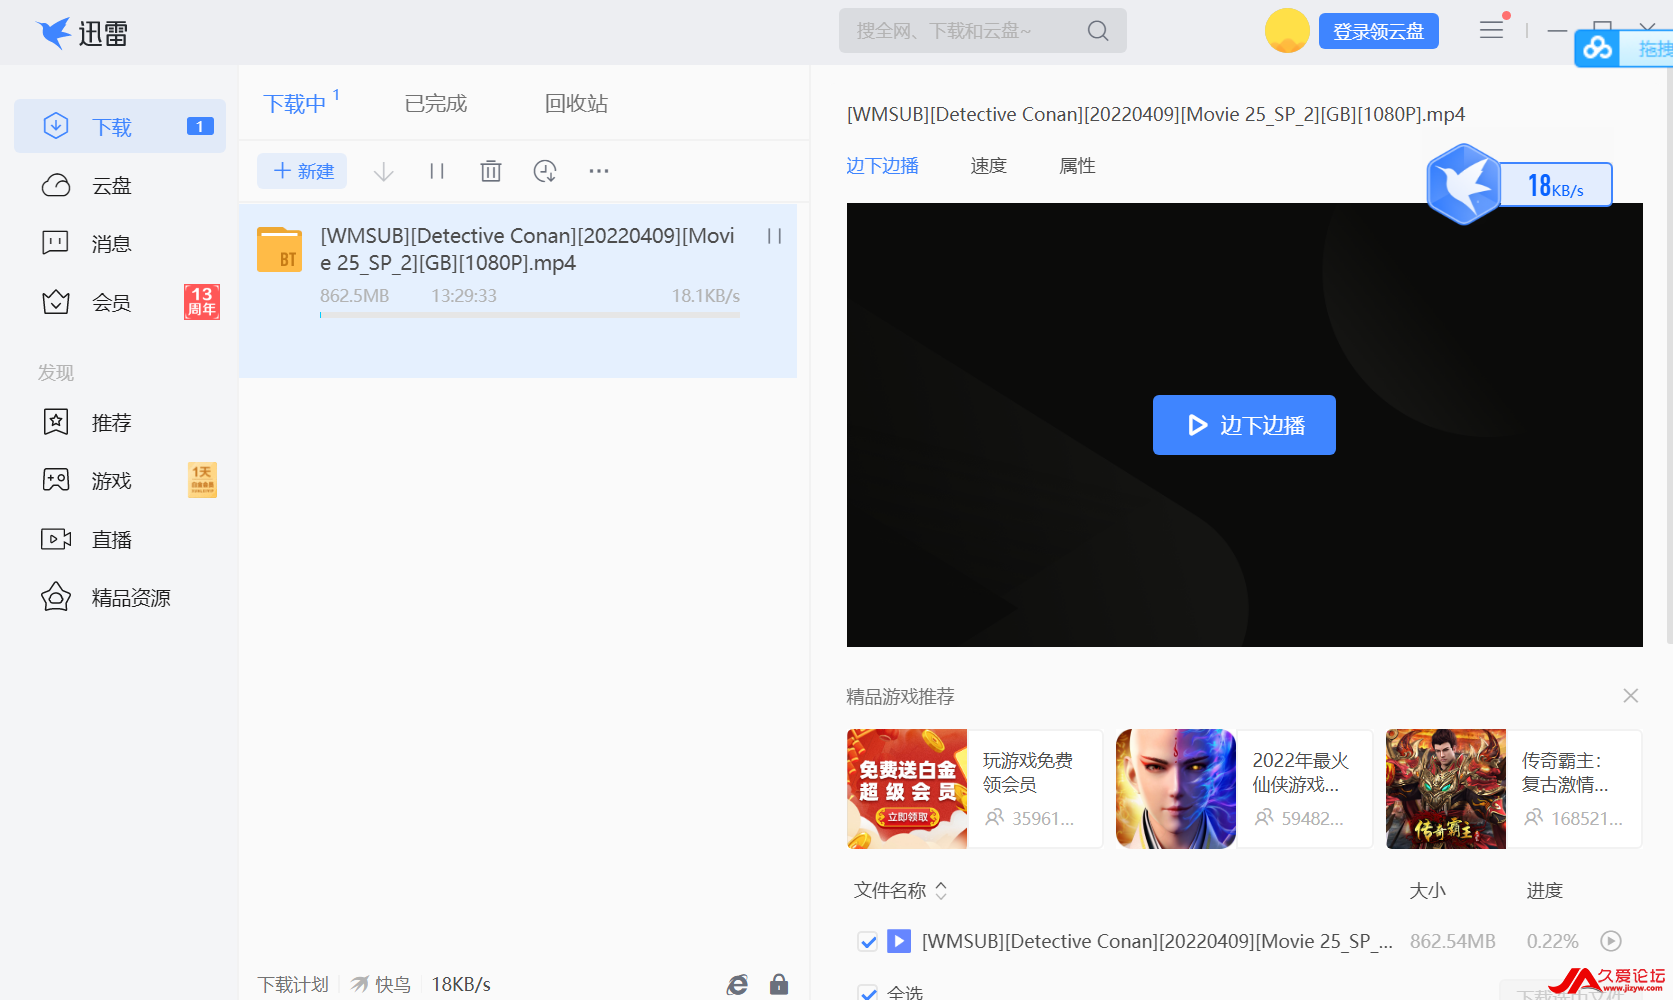
Task: Delete task with trash can icon
Action: (490, 171)
